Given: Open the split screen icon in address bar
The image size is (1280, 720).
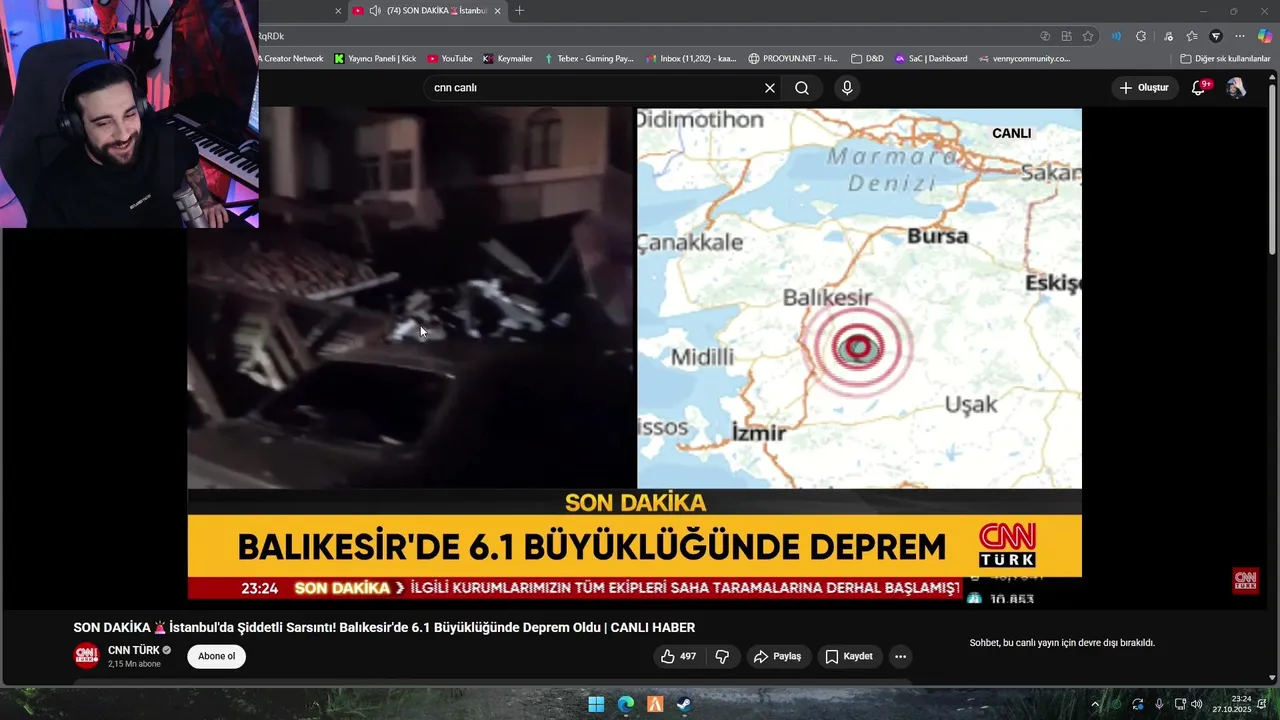Looking at the screenshot, I should [x=1067, y=36].
